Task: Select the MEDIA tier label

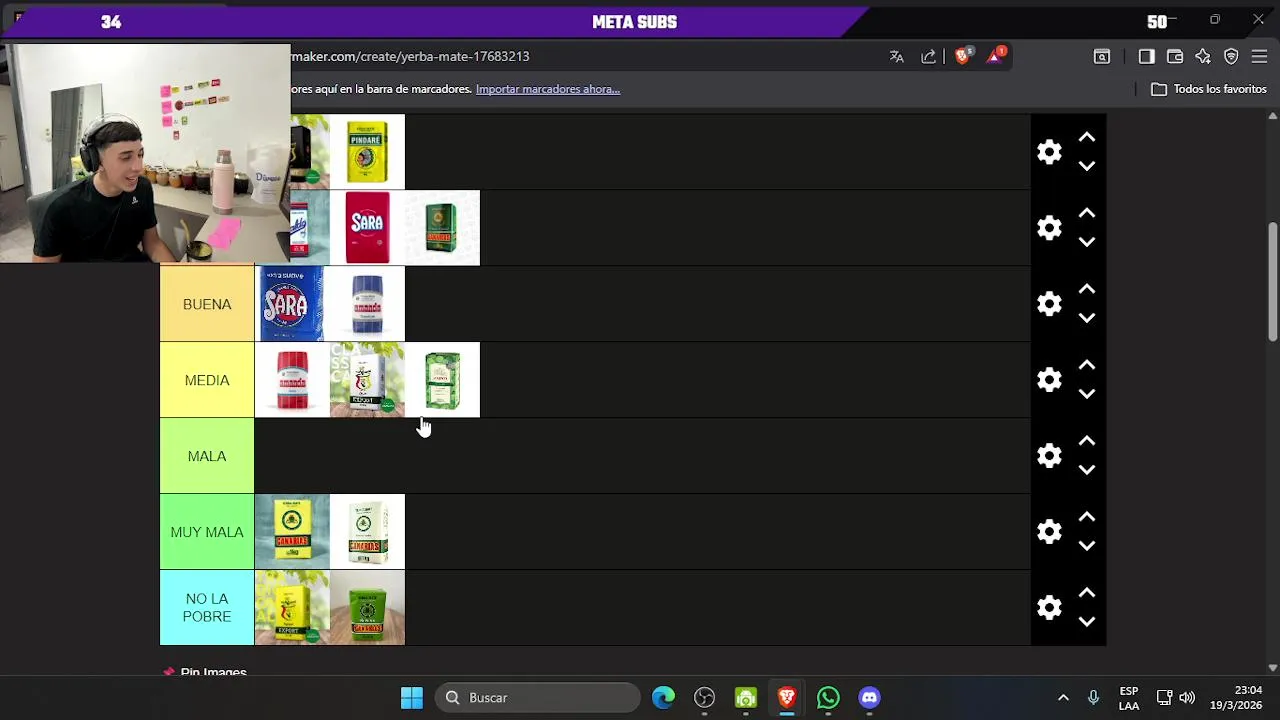Action: 207,380
